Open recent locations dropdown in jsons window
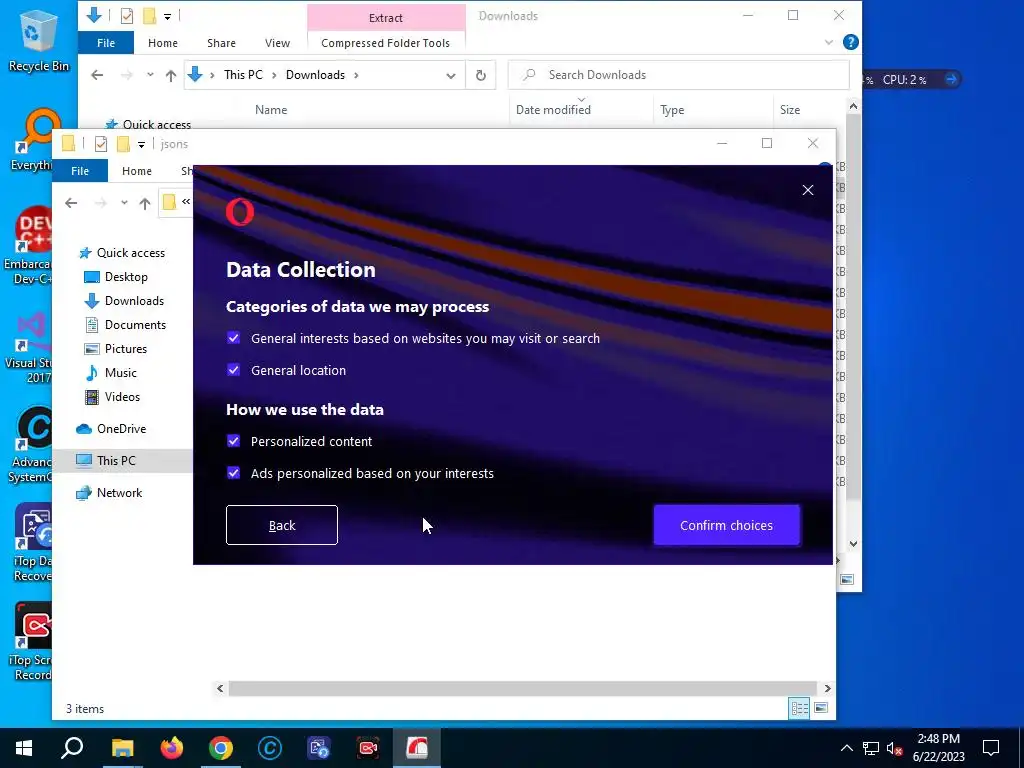The height and width of the screenshot is (768, 1024). [x=124, y=203]
